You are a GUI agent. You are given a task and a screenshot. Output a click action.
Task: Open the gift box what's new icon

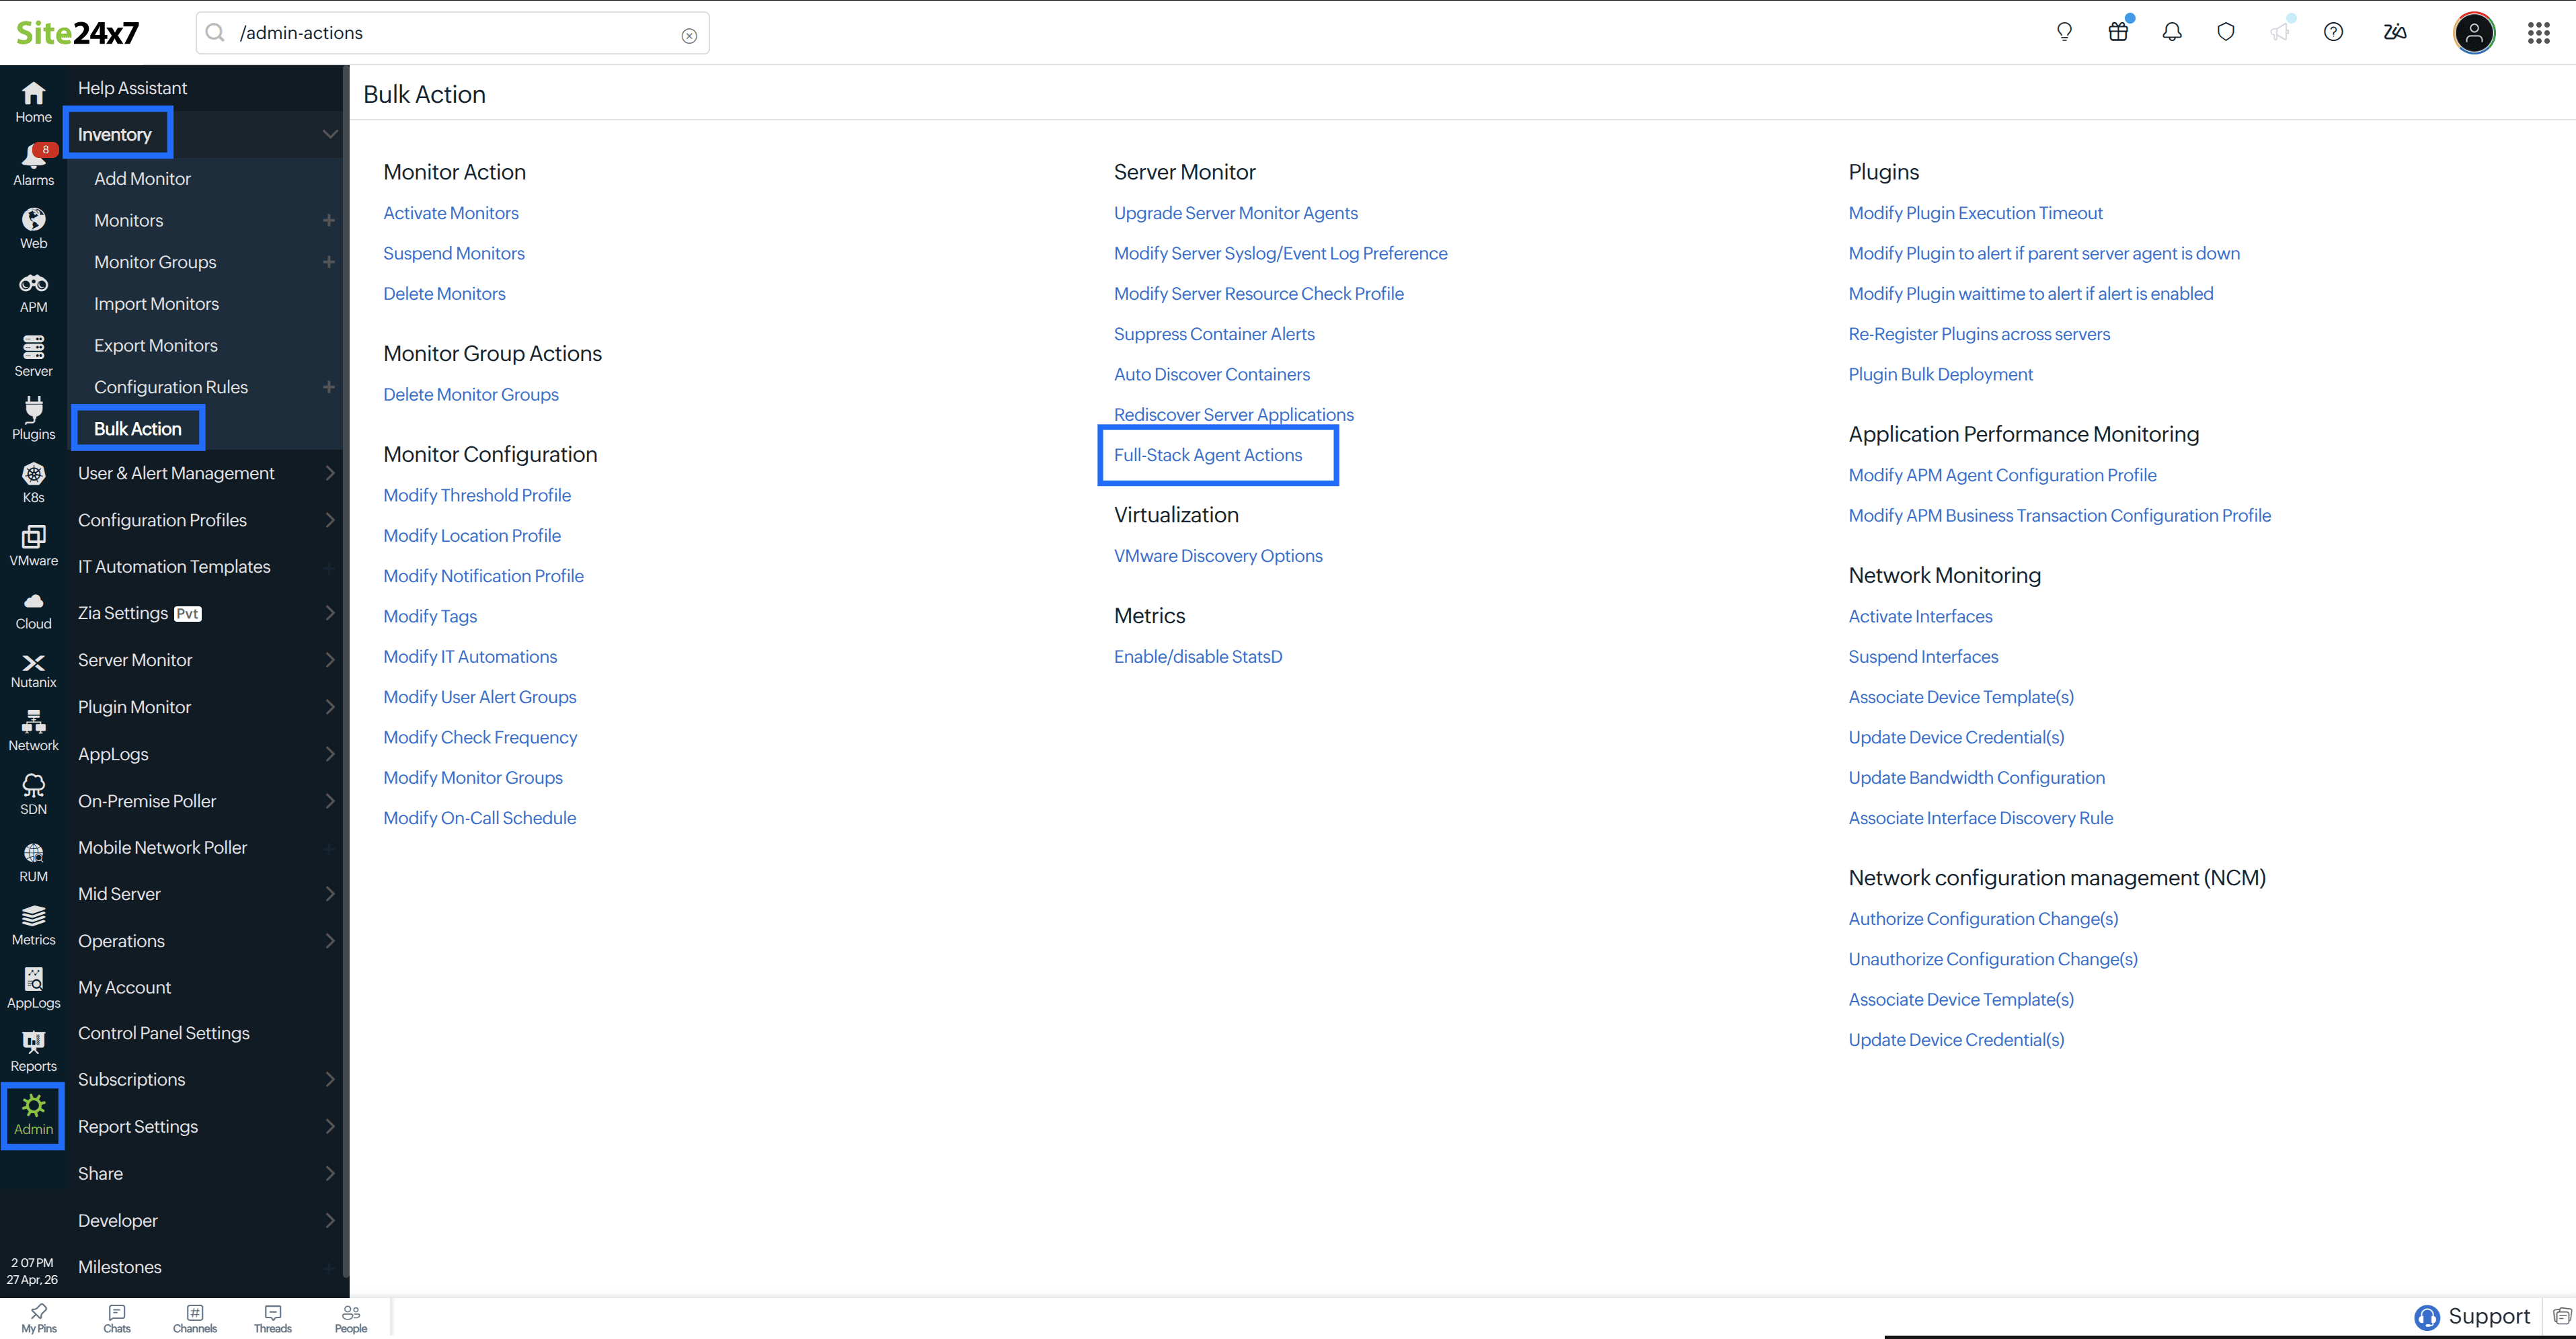coord(2118,32)
